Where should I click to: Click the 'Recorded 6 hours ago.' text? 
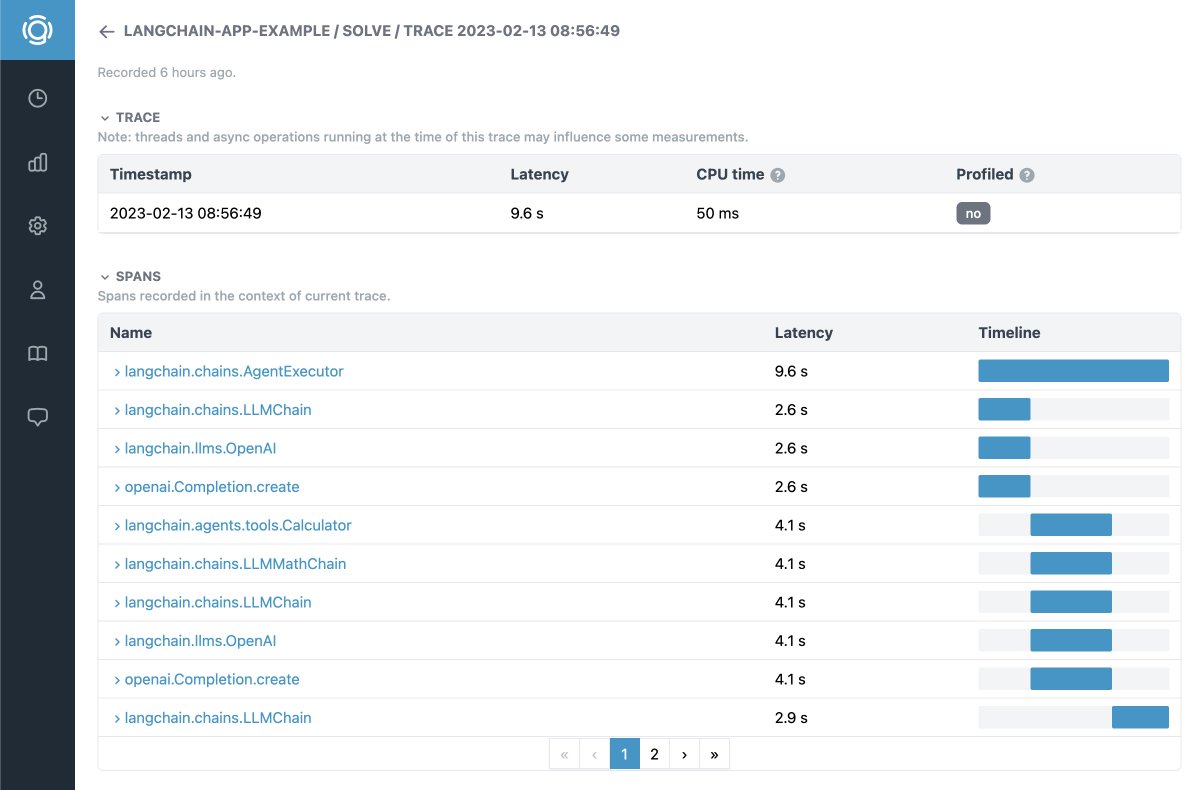click(x=167, y=72)
